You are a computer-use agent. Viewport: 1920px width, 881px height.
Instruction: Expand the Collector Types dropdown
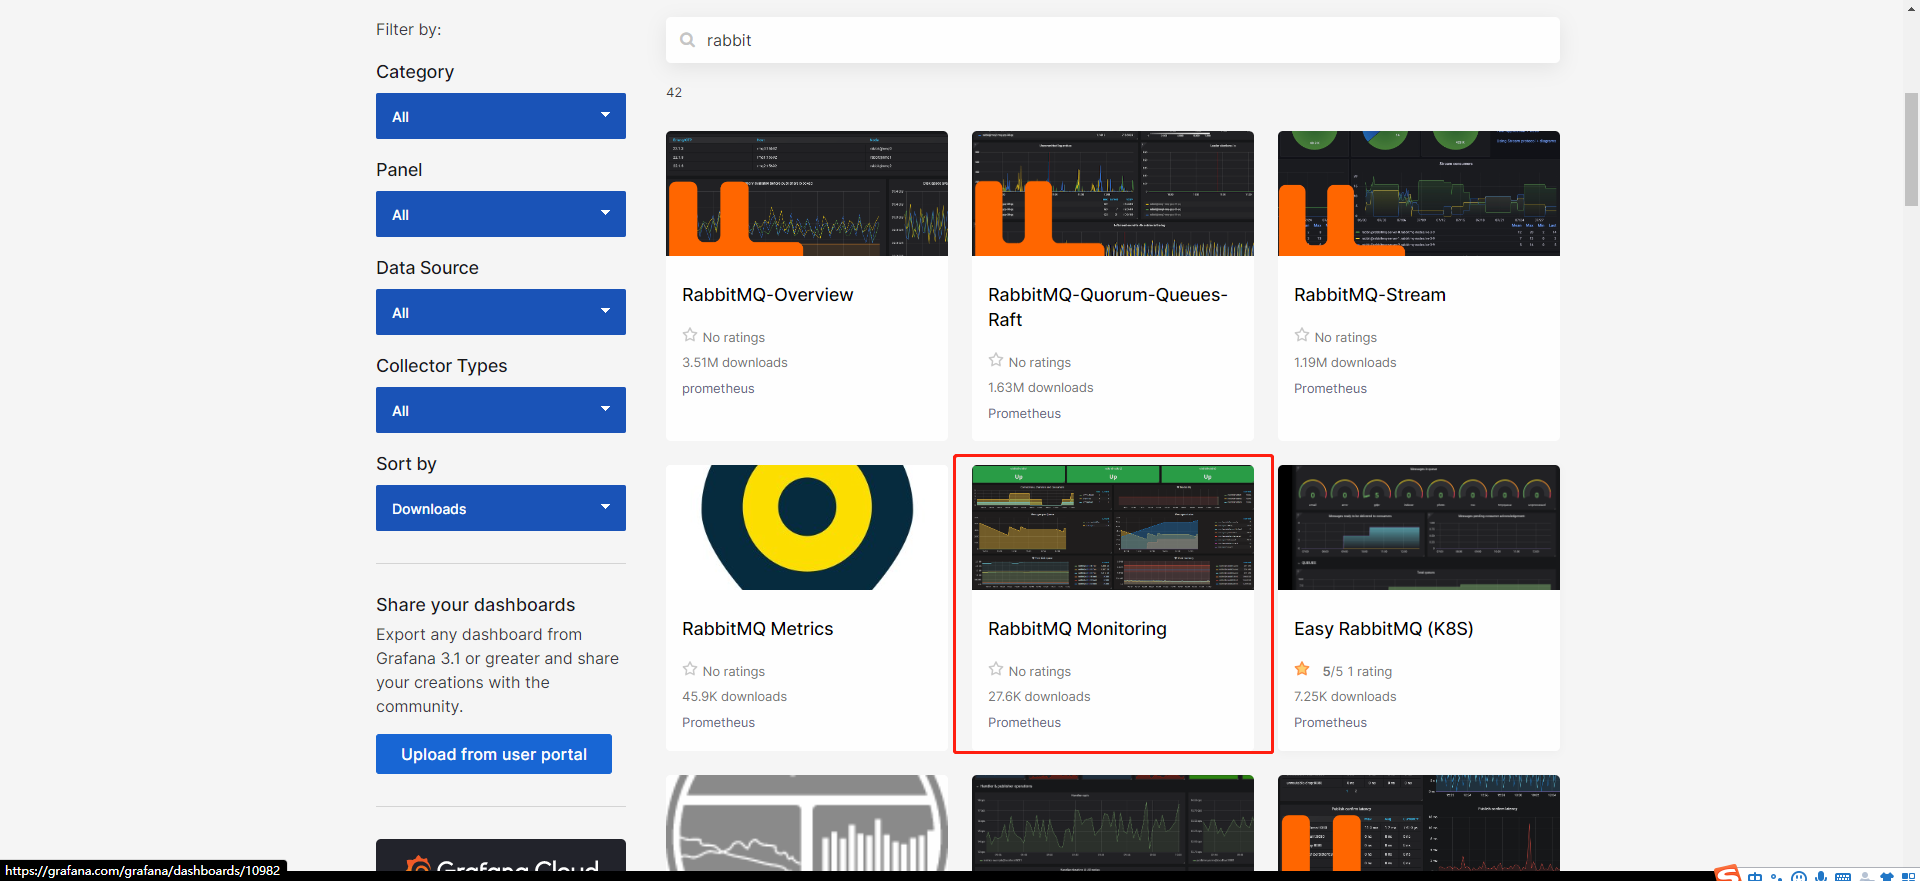click(x=501, y=410)
